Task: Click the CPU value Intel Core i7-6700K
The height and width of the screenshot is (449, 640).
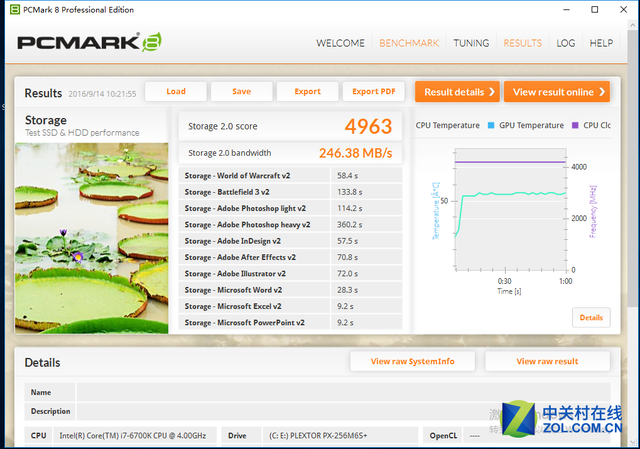Action: tap(133, 436)
